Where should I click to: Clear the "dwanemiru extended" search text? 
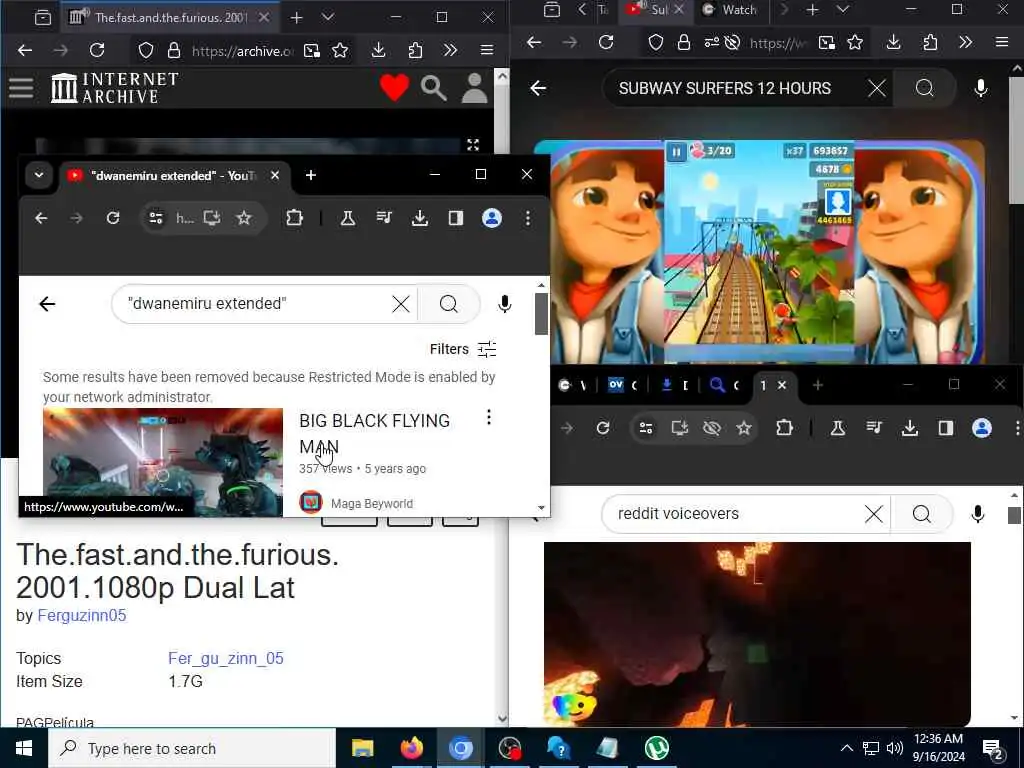[401, 304]
